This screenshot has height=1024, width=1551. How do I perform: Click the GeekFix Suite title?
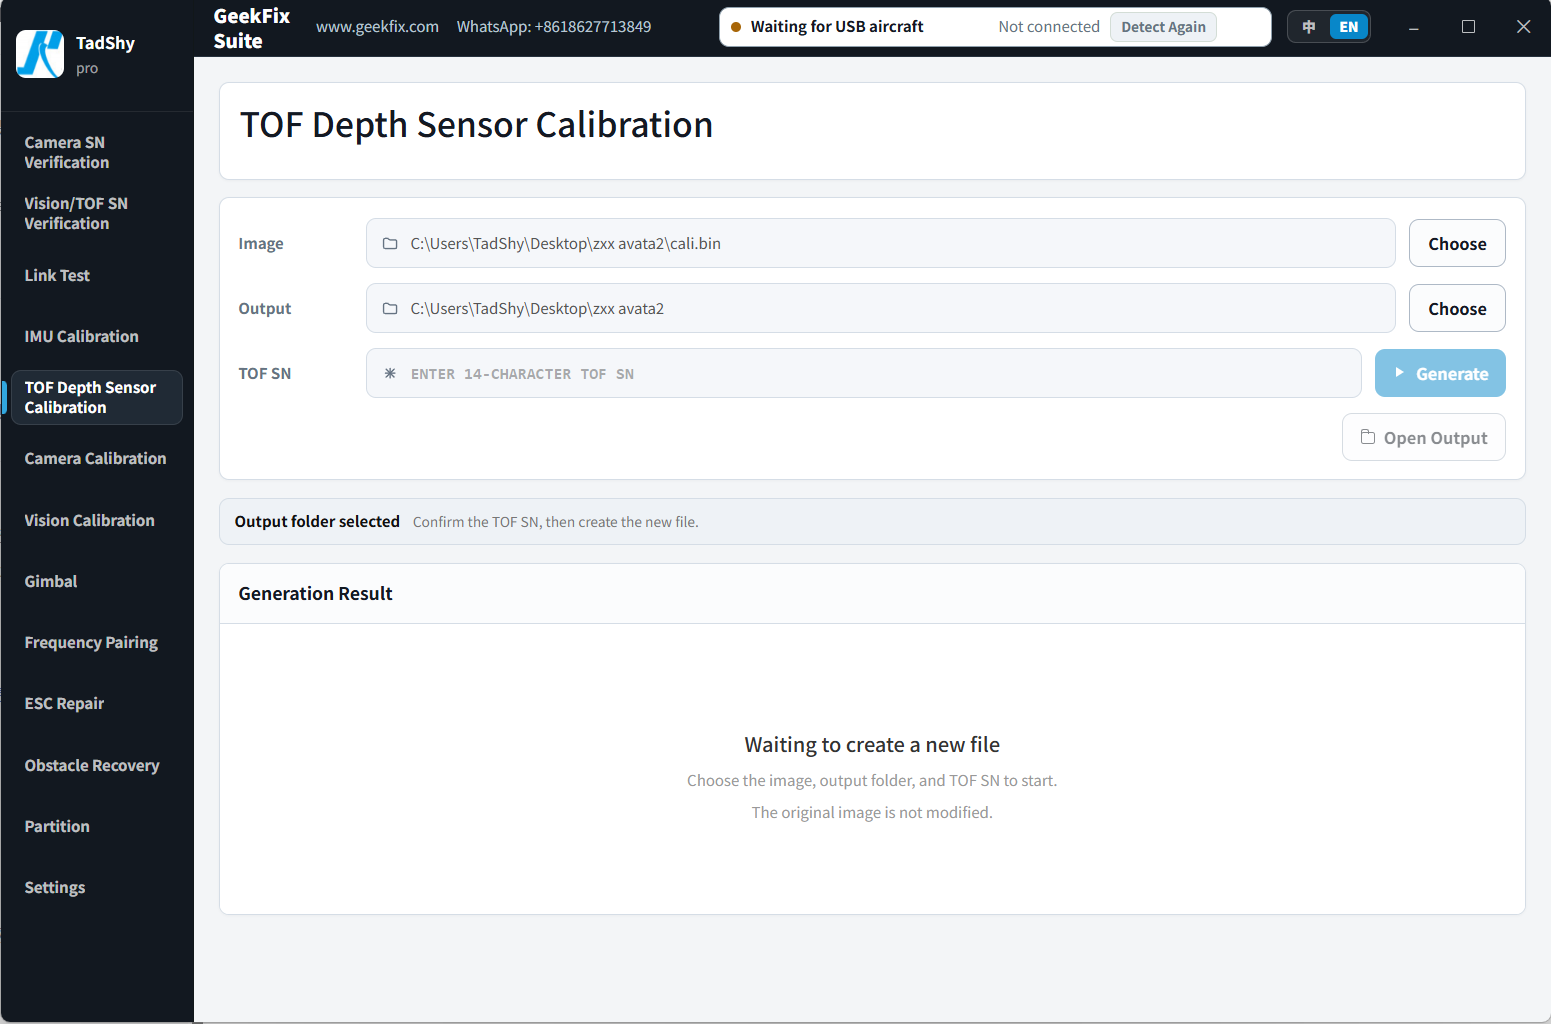click(252, 28)
